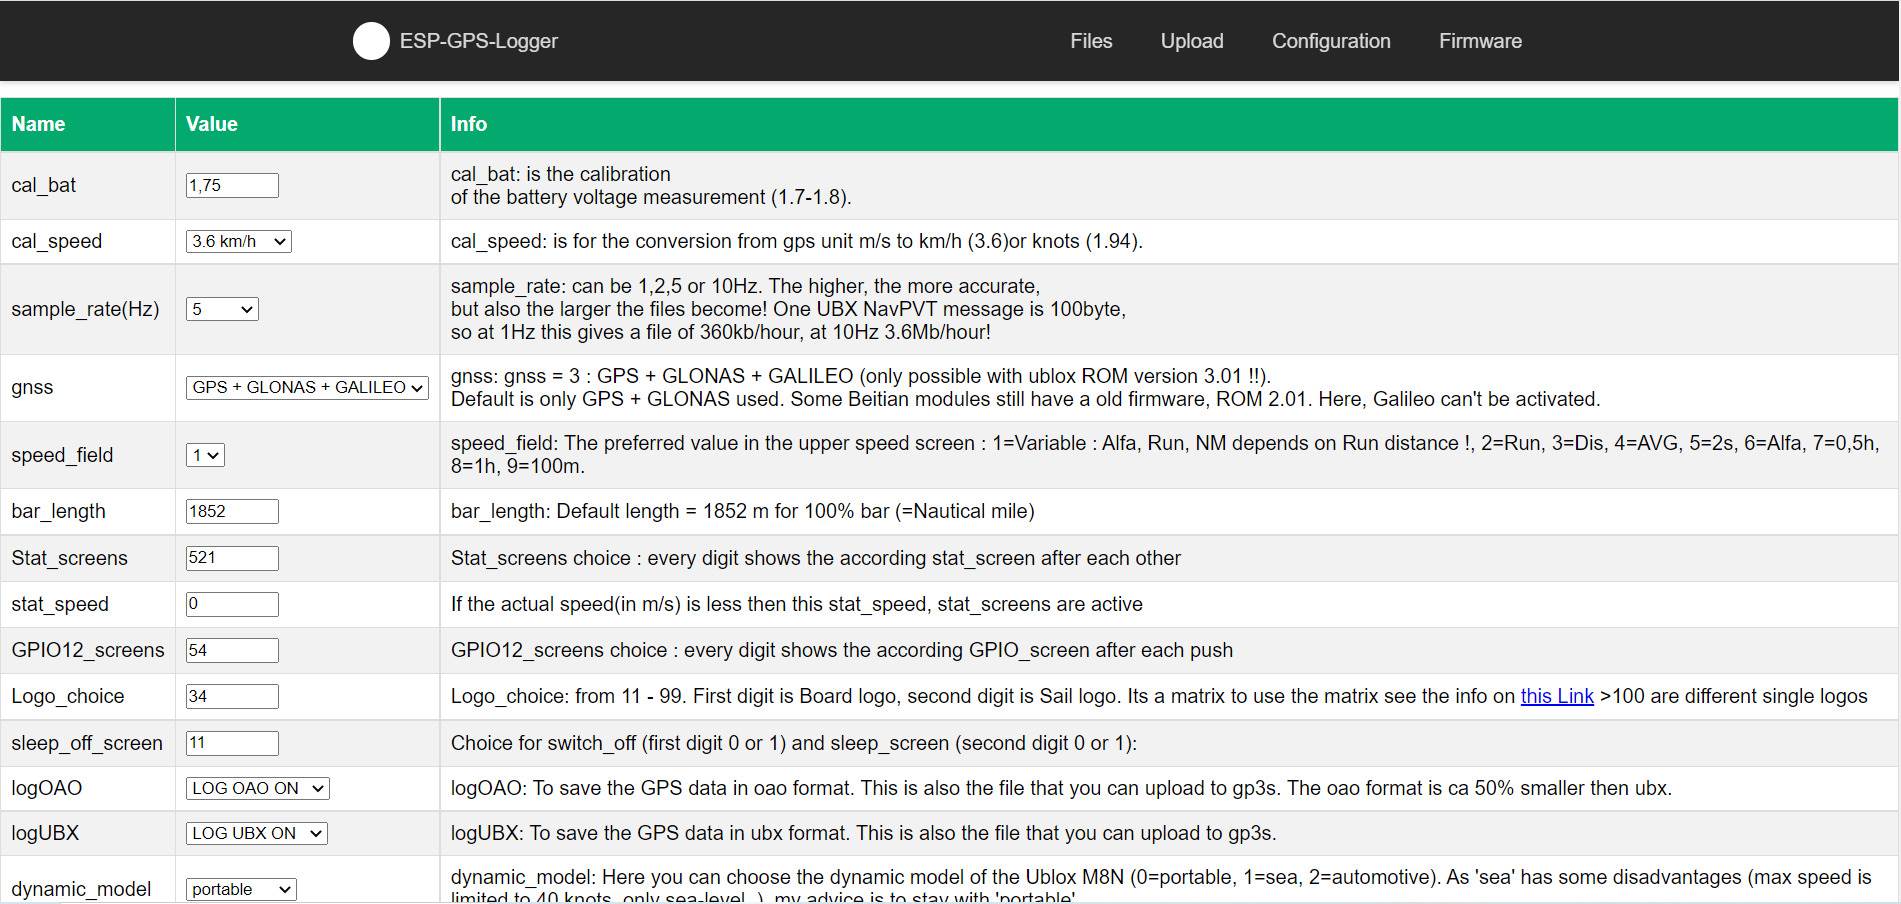Select the cal_bat value field
The height and width of the screenshot is (904, 1901).
coord(232,185)
